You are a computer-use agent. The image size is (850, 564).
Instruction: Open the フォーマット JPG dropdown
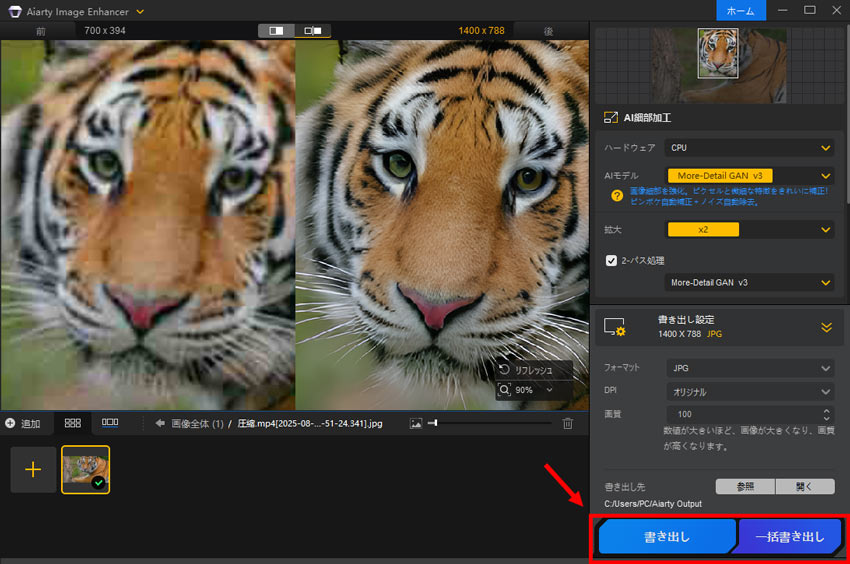pos(750,368)
